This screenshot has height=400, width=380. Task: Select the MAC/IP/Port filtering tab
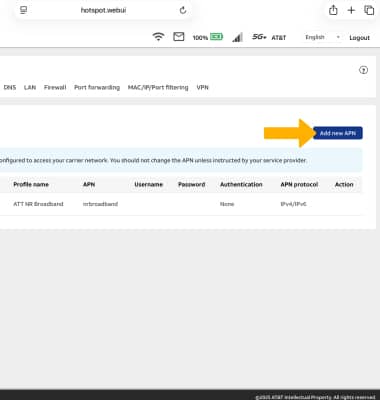pyautogui.click(x=158, y=87)
